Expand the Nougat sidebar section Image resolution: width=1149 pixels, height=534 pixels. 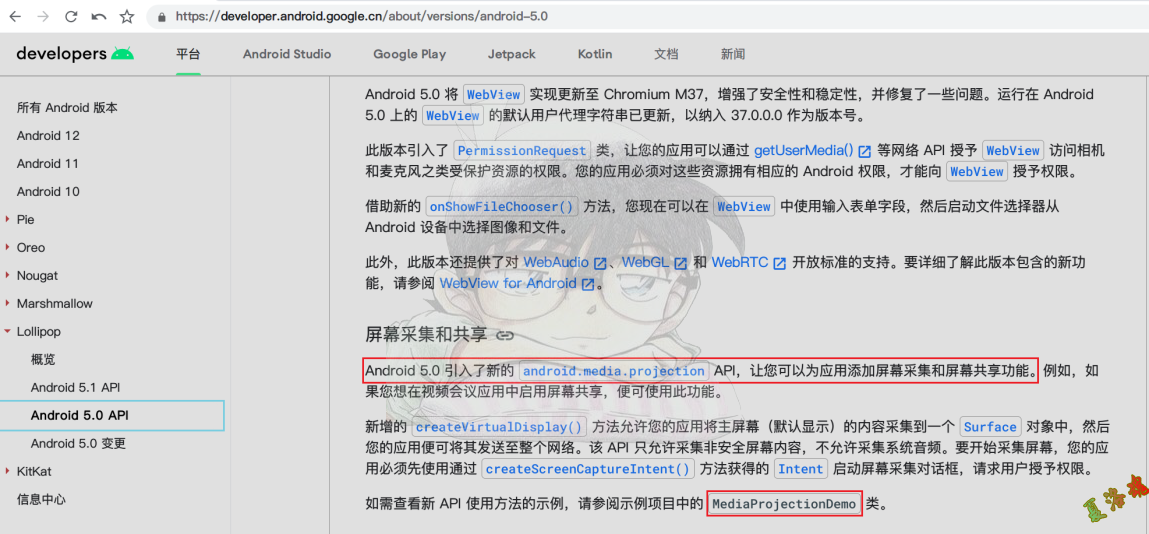point(8,275)
